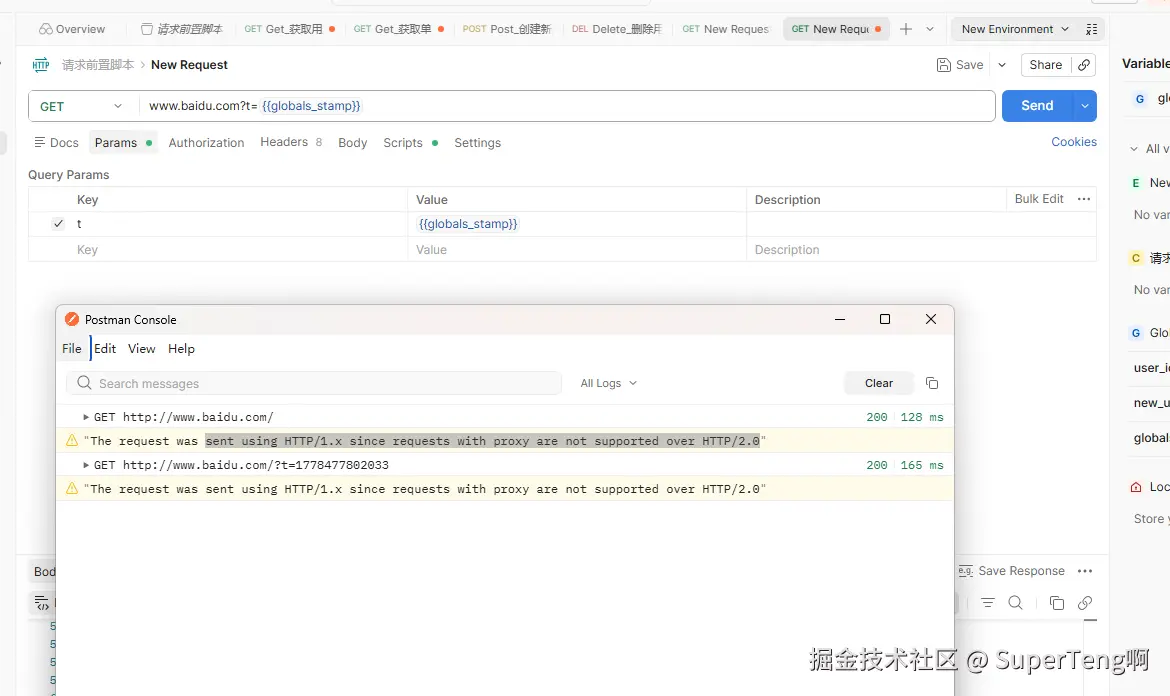Clear the console logs
This screenshot has height=696, width=1170.
878,383
